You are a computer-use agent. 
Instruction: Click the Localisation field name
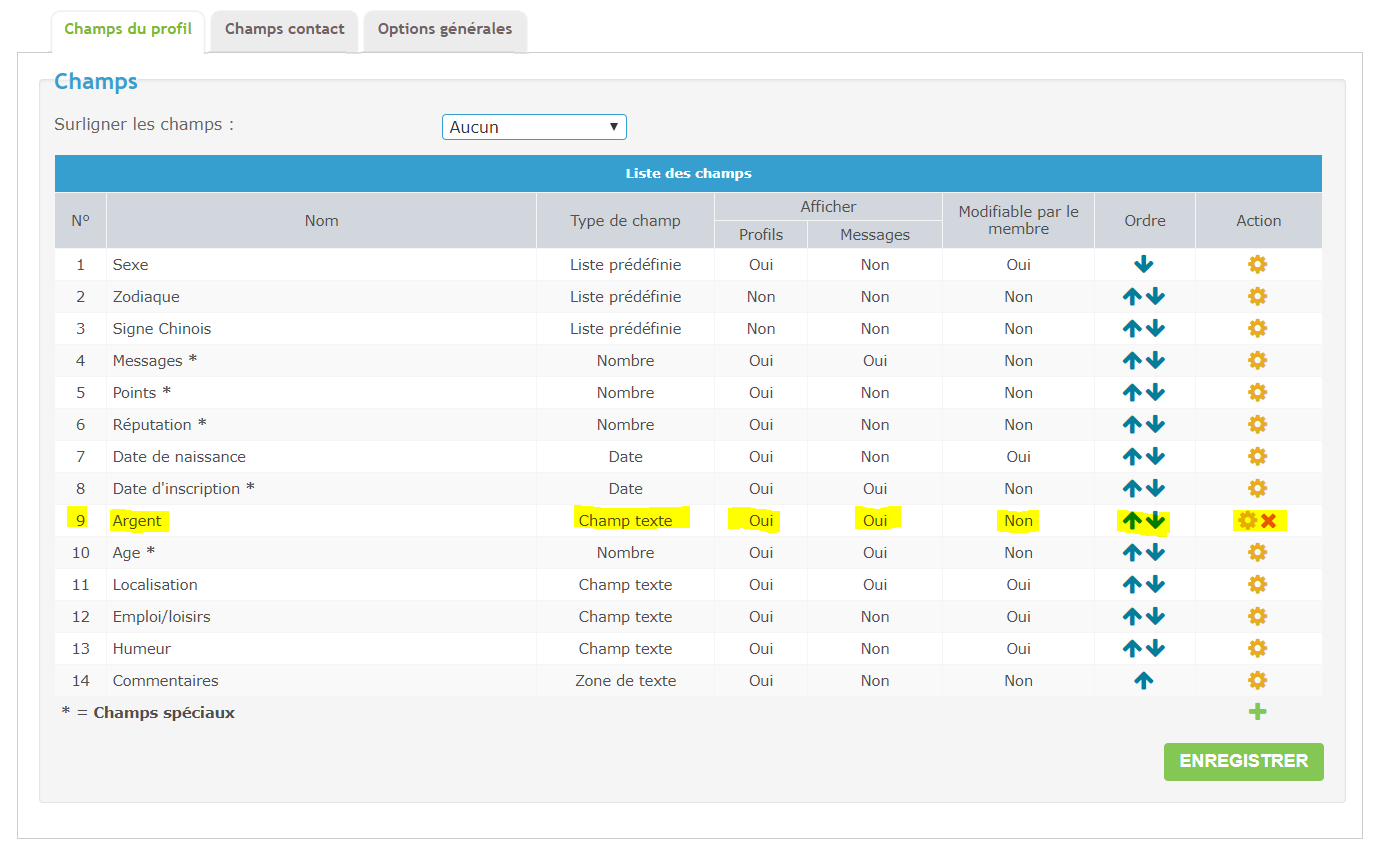[155, 585]
